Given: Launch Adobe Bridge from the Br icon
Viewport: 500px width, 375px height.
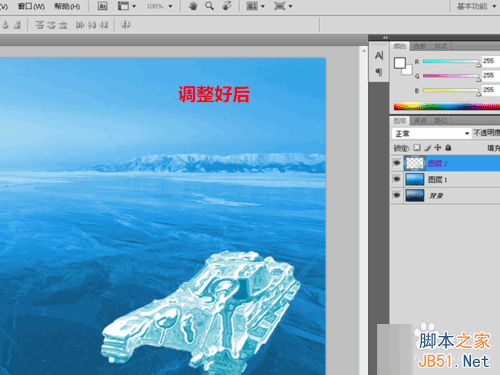Looking at the screenshot, I should pyautogui.click(x=102, y=6).
